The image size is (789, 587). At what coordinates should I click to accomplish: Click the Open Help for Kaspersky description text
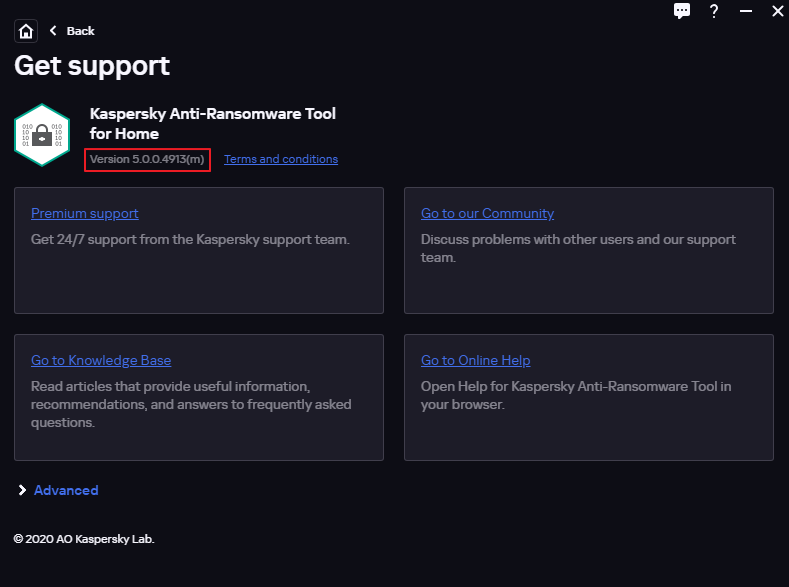tap(576, 395)
